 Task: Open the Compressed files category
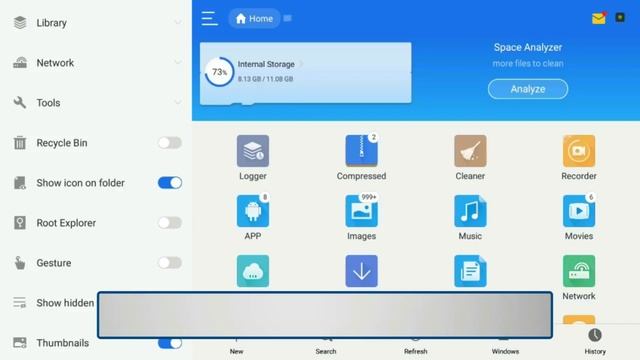tap(361, 158)
